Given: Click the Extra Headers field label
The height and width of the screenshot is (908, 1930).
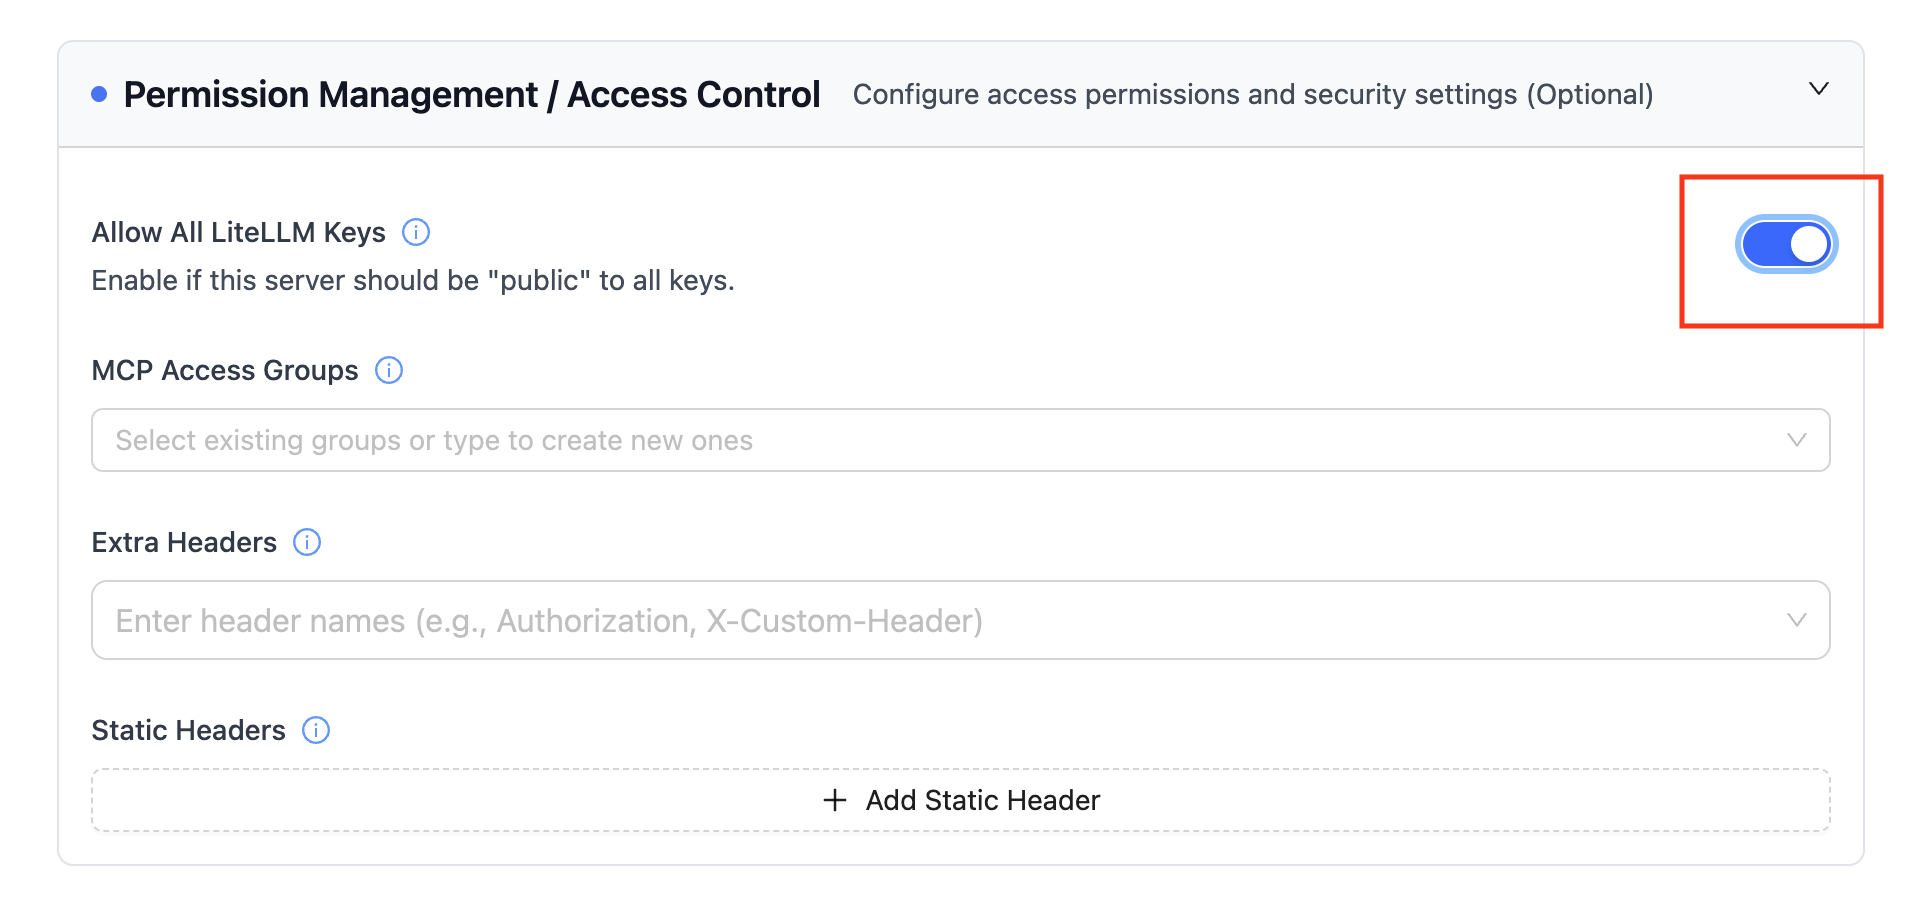Looking at the screenshot, I should pyautogui.click(x=184, y=542).
